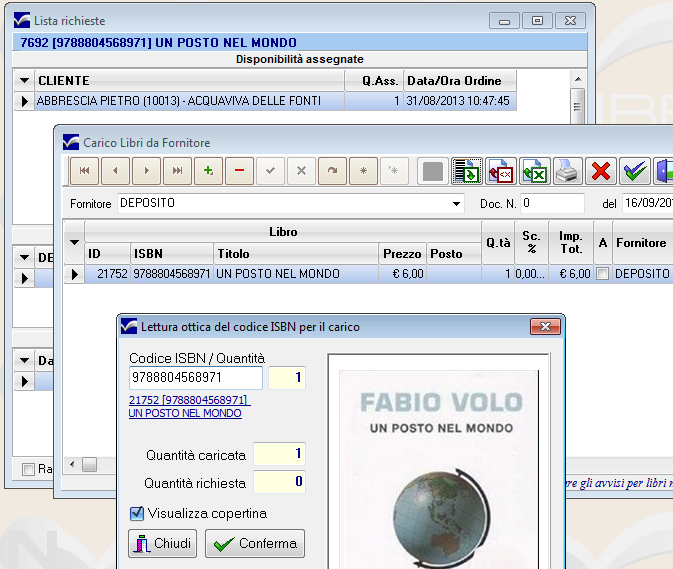Open the CLIENTE grid column menu arrow
The image size is (673, 569).
coord(24,80)
